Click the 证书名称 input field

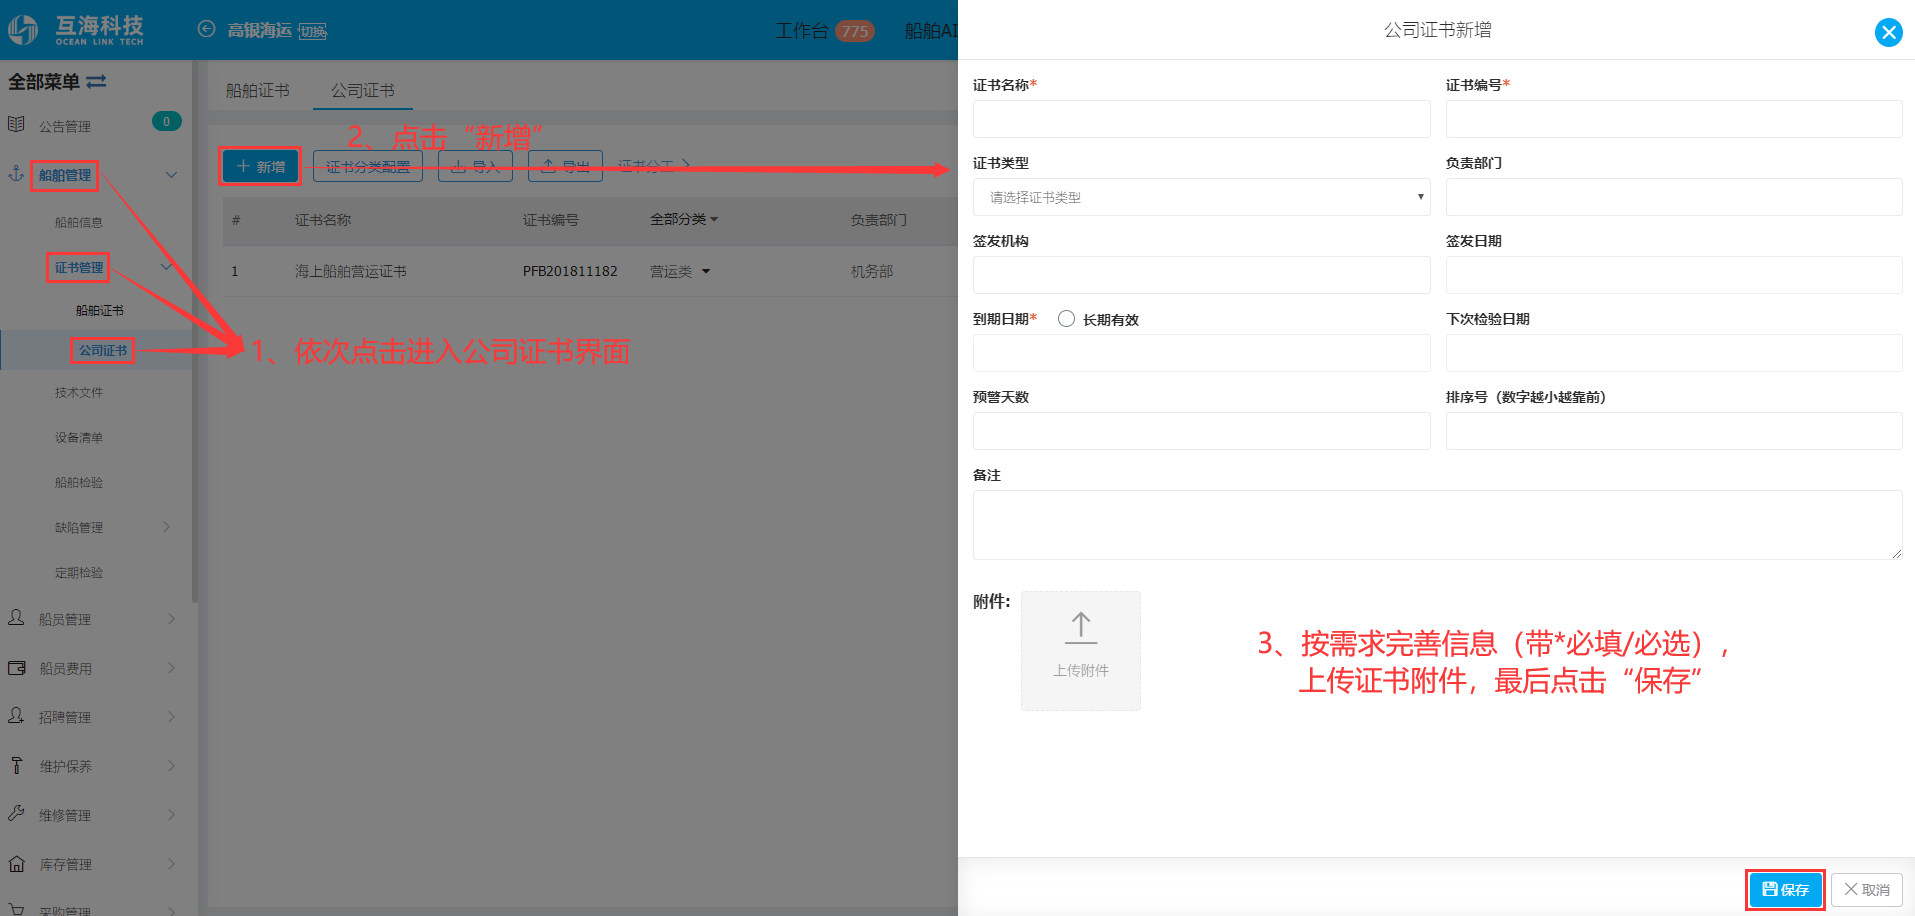click(1201, 119)
